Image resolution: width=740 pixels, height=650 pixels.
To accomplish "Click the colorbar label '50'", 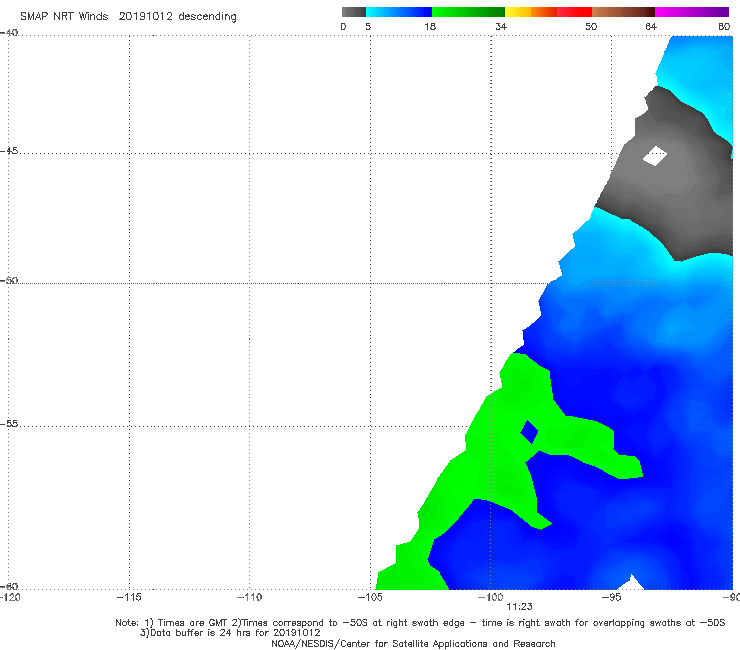I will [591, 26].
